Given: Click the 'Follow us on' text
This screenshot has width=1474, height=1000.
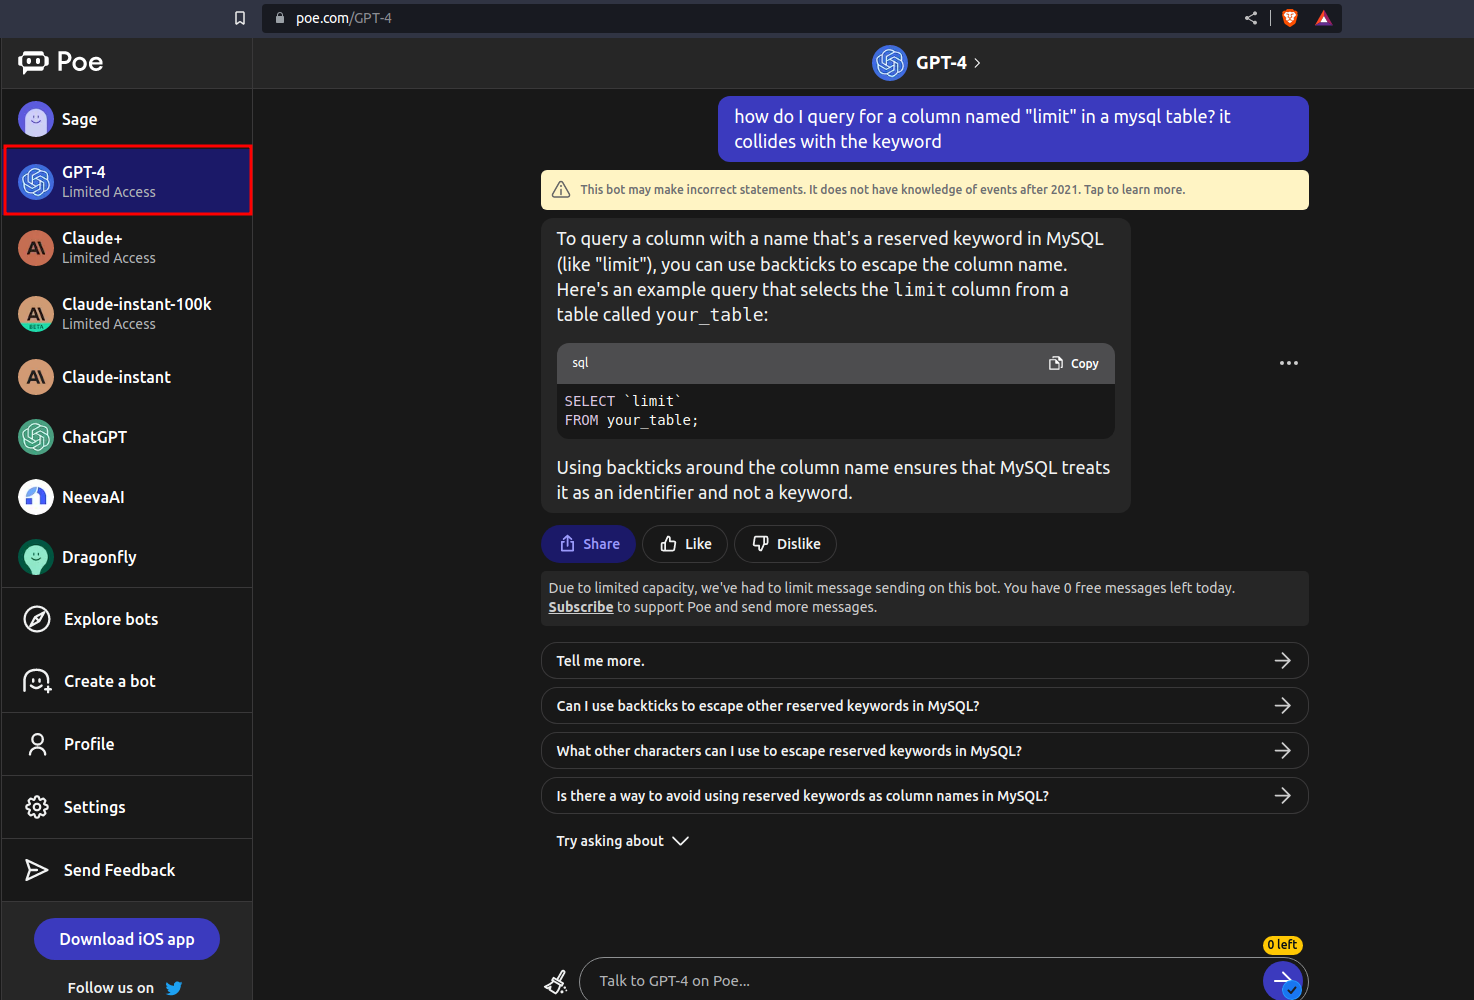Looking at the screenshot, I should pos(111,988).
